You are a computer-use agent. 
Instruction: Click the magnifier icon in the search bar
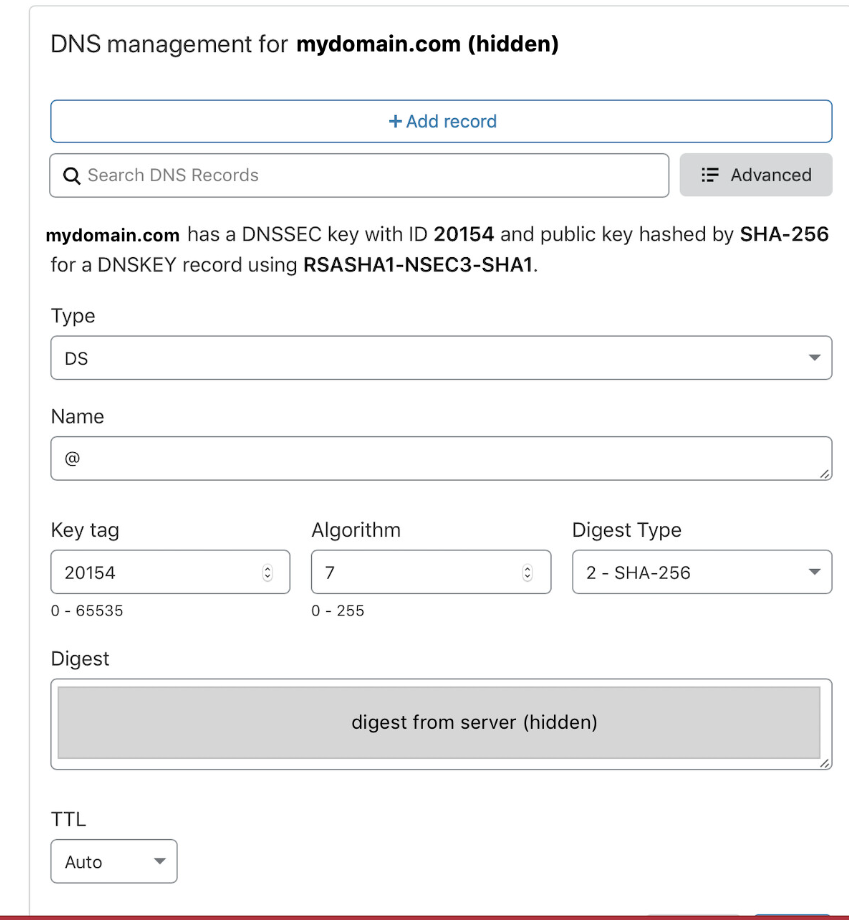click(71, 176)
